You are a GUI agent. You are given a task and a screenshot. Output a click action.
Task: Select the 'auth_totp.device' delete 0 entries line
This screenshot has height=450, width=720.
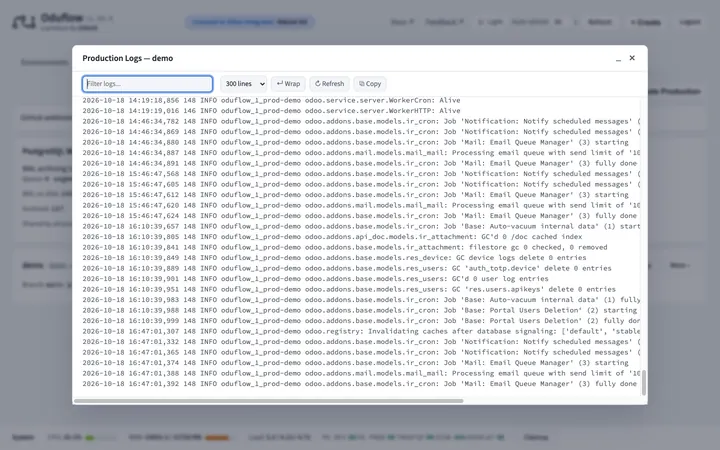pyautogui.click(x=347, y=268)
